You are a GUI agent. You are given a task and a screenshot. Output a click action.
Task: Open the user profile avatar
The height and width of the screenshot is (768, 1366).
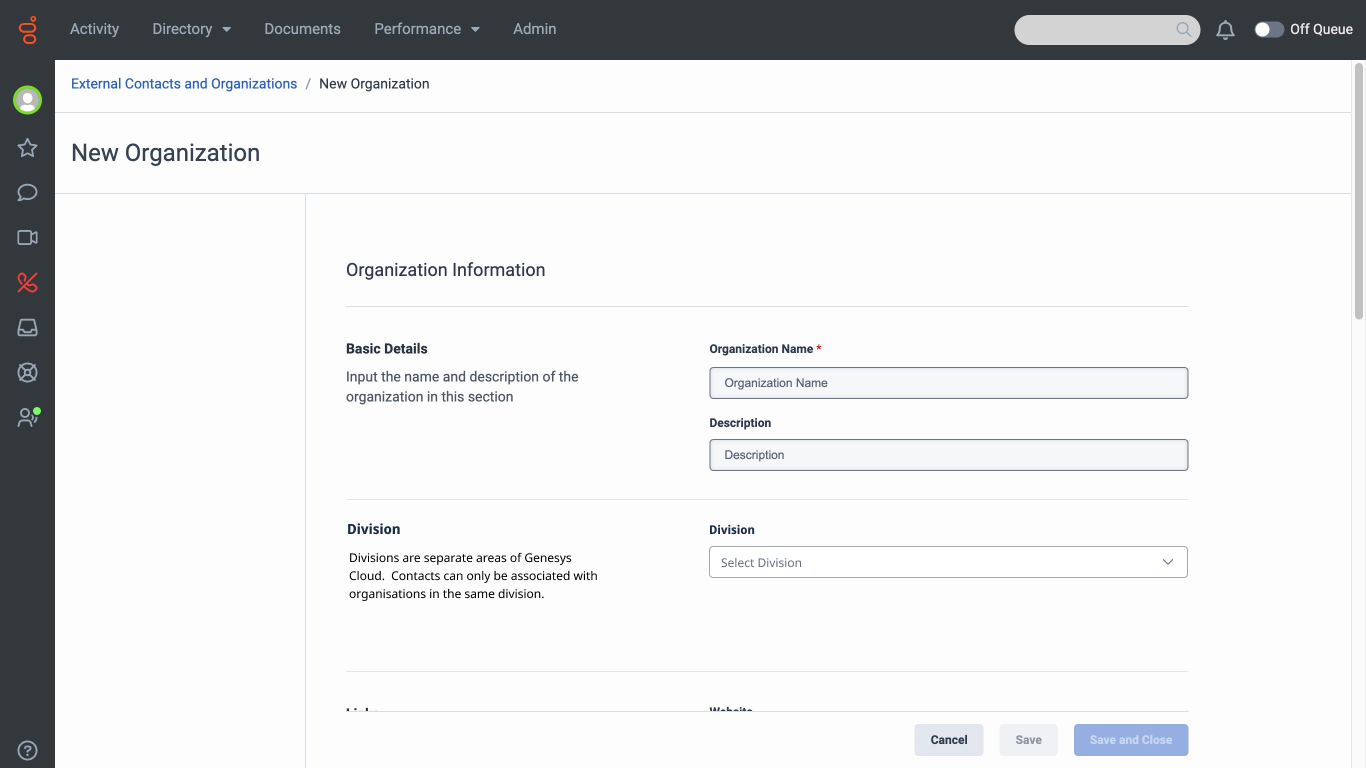point(27,100)
